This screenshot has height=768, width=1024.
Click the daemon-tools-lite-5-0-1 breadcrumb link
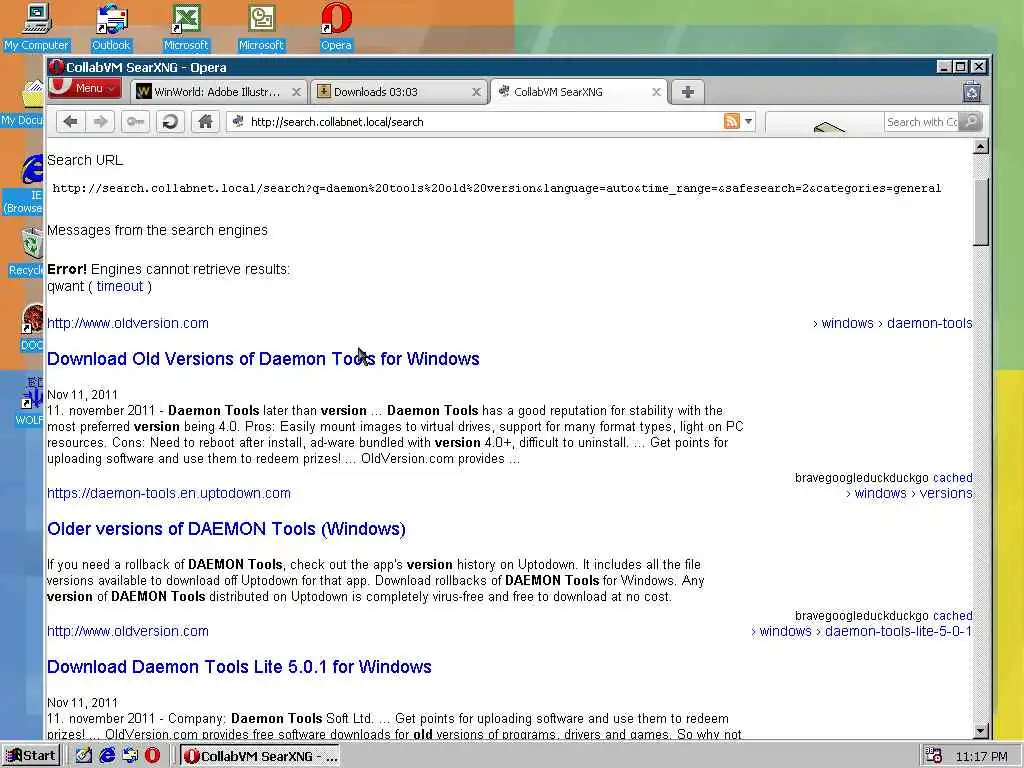862,631
